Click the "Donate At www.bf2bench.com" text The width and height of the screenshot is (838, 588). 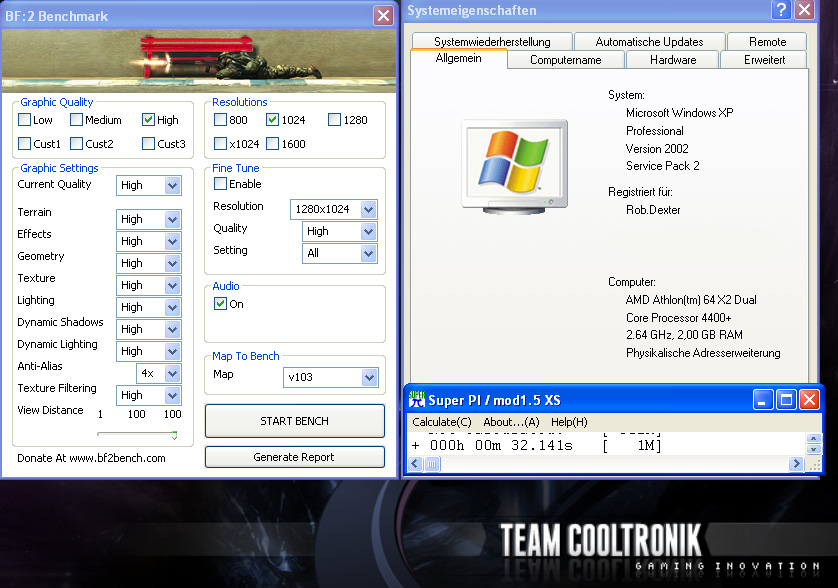(x=91, y=458)
